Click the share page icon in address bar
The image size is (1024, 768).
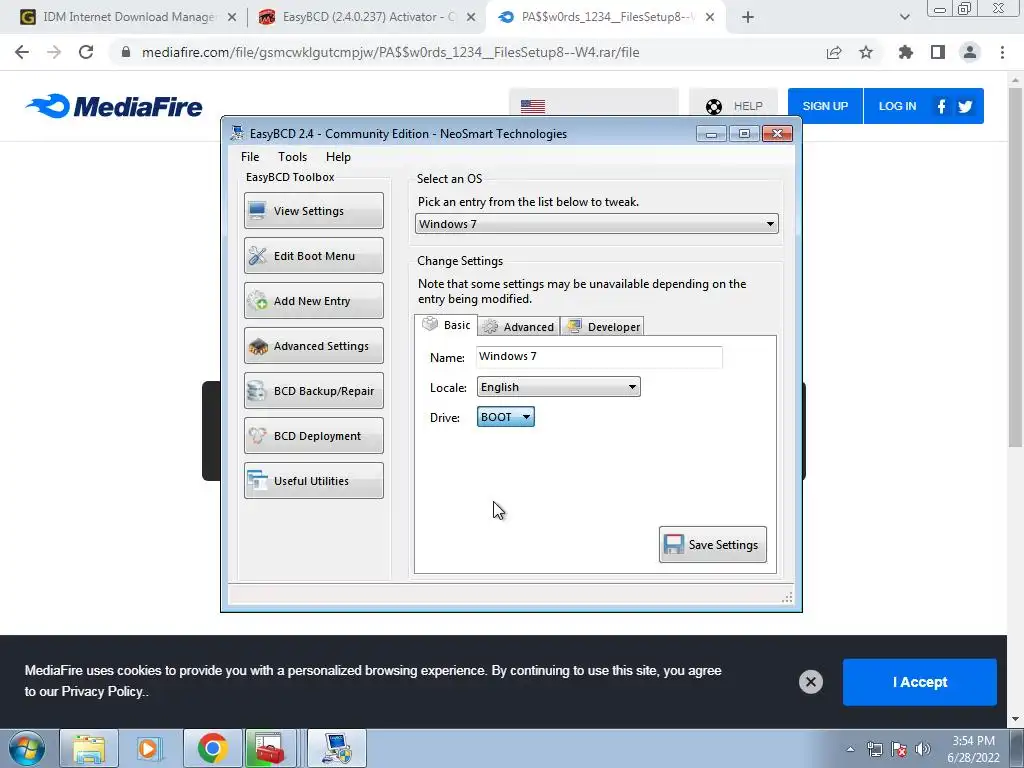[834, 52]
